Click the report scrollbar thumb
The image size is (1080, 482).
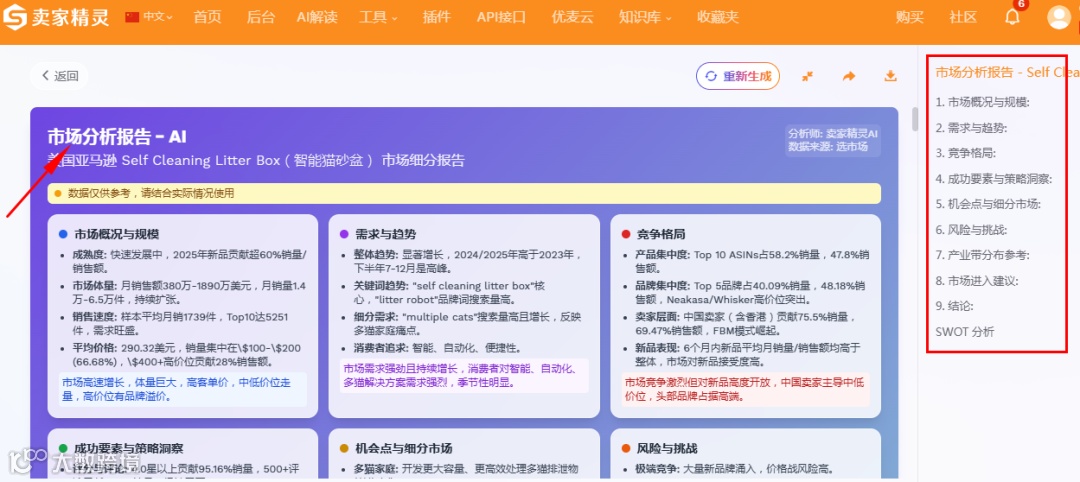coord(915,119)
